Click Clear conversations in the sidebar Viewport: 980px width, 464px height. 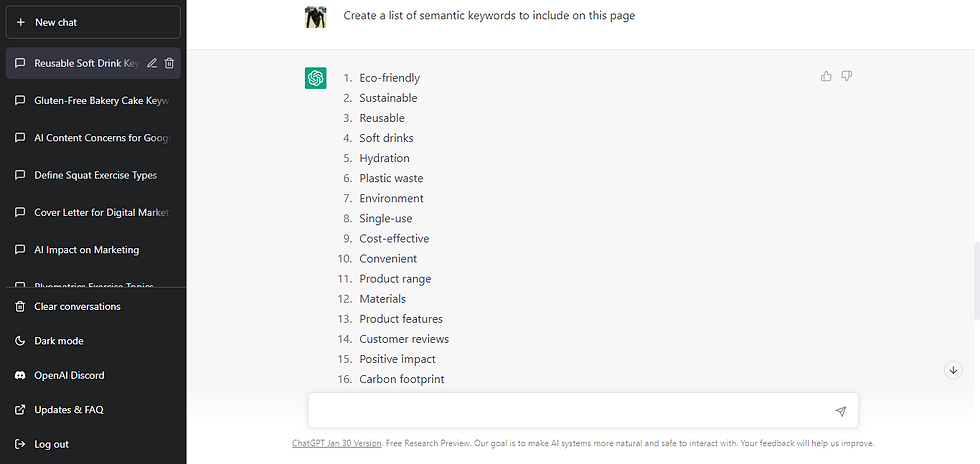click(77, 307)
